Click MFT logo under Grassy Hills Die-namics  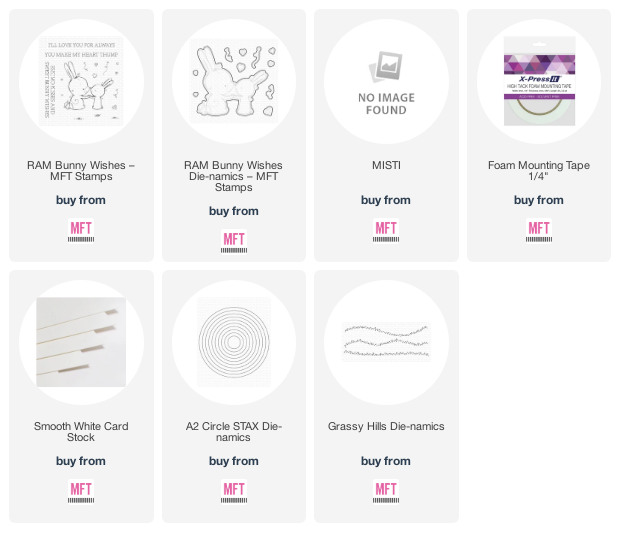tap(386, 492)
